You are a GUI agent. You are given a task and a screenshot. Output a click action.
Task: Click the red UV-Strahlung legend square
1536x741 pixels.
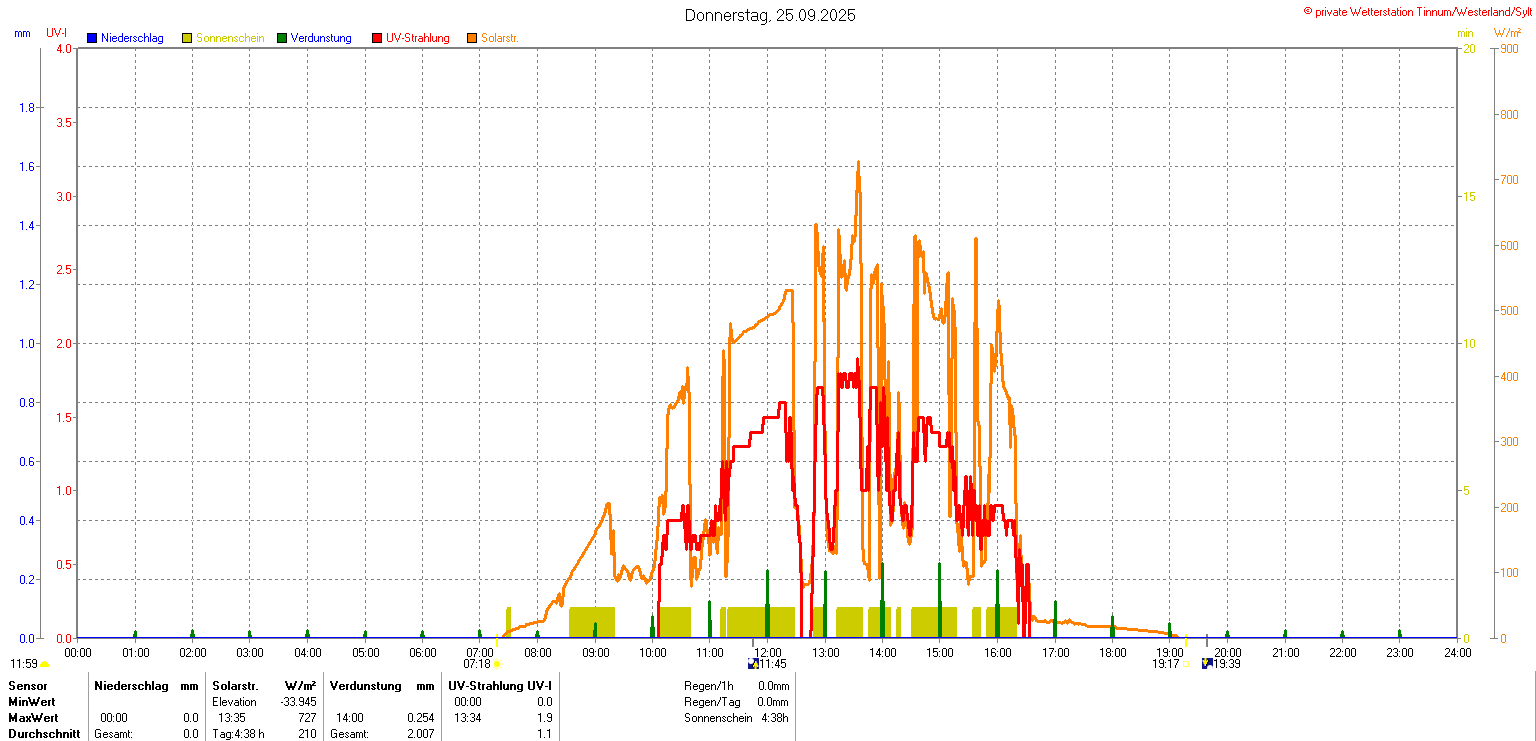pyautogui.click(x=377, y=38)
